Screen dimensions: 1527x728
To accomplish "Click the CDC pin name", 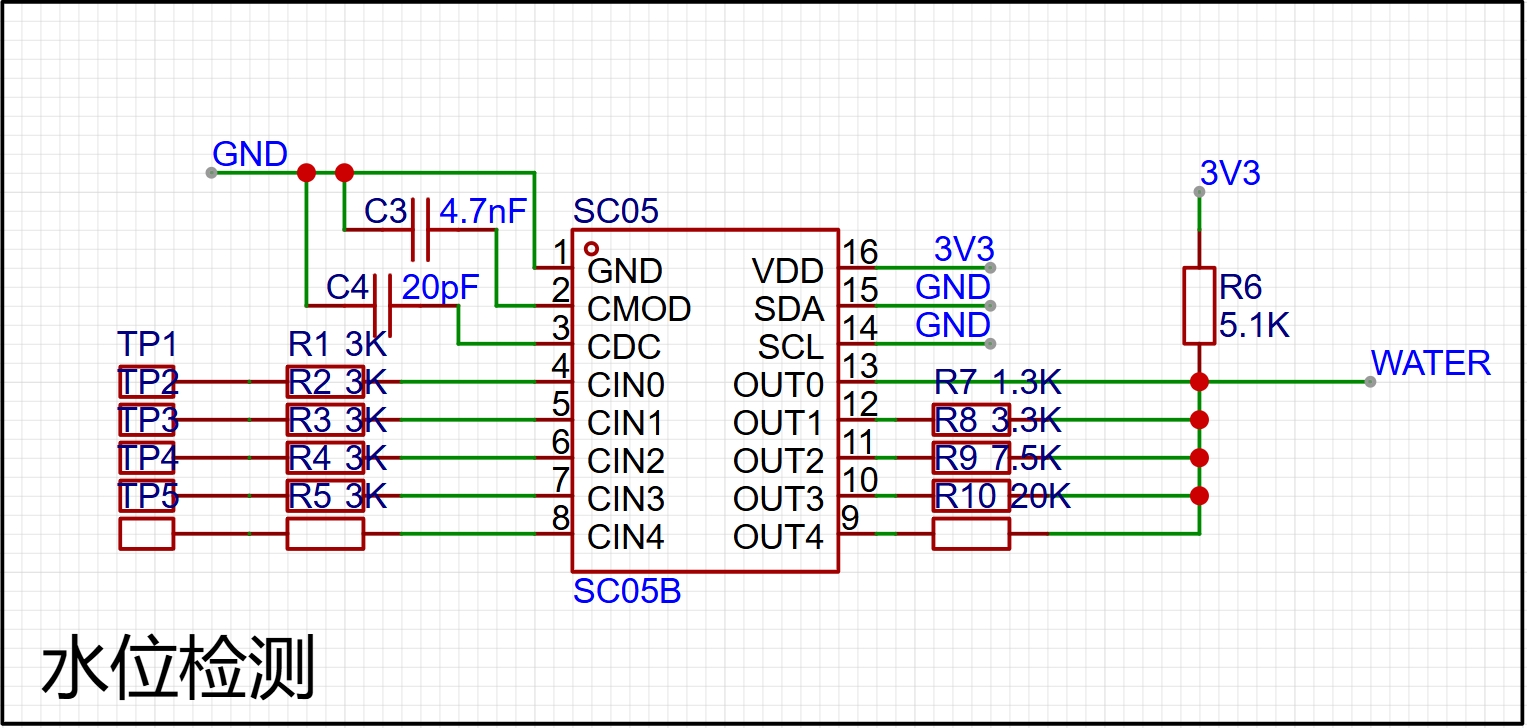I will (x=625, y=347).
